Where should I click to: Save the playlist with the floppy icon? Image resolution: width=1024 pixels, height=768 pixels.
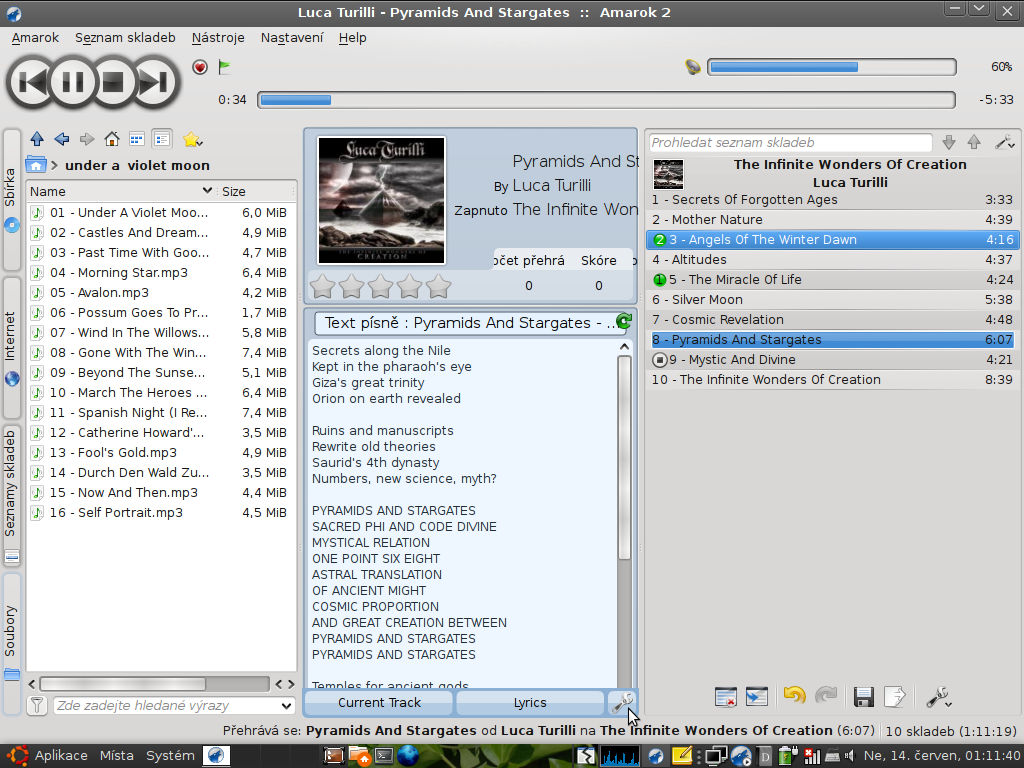coord(863,697)
